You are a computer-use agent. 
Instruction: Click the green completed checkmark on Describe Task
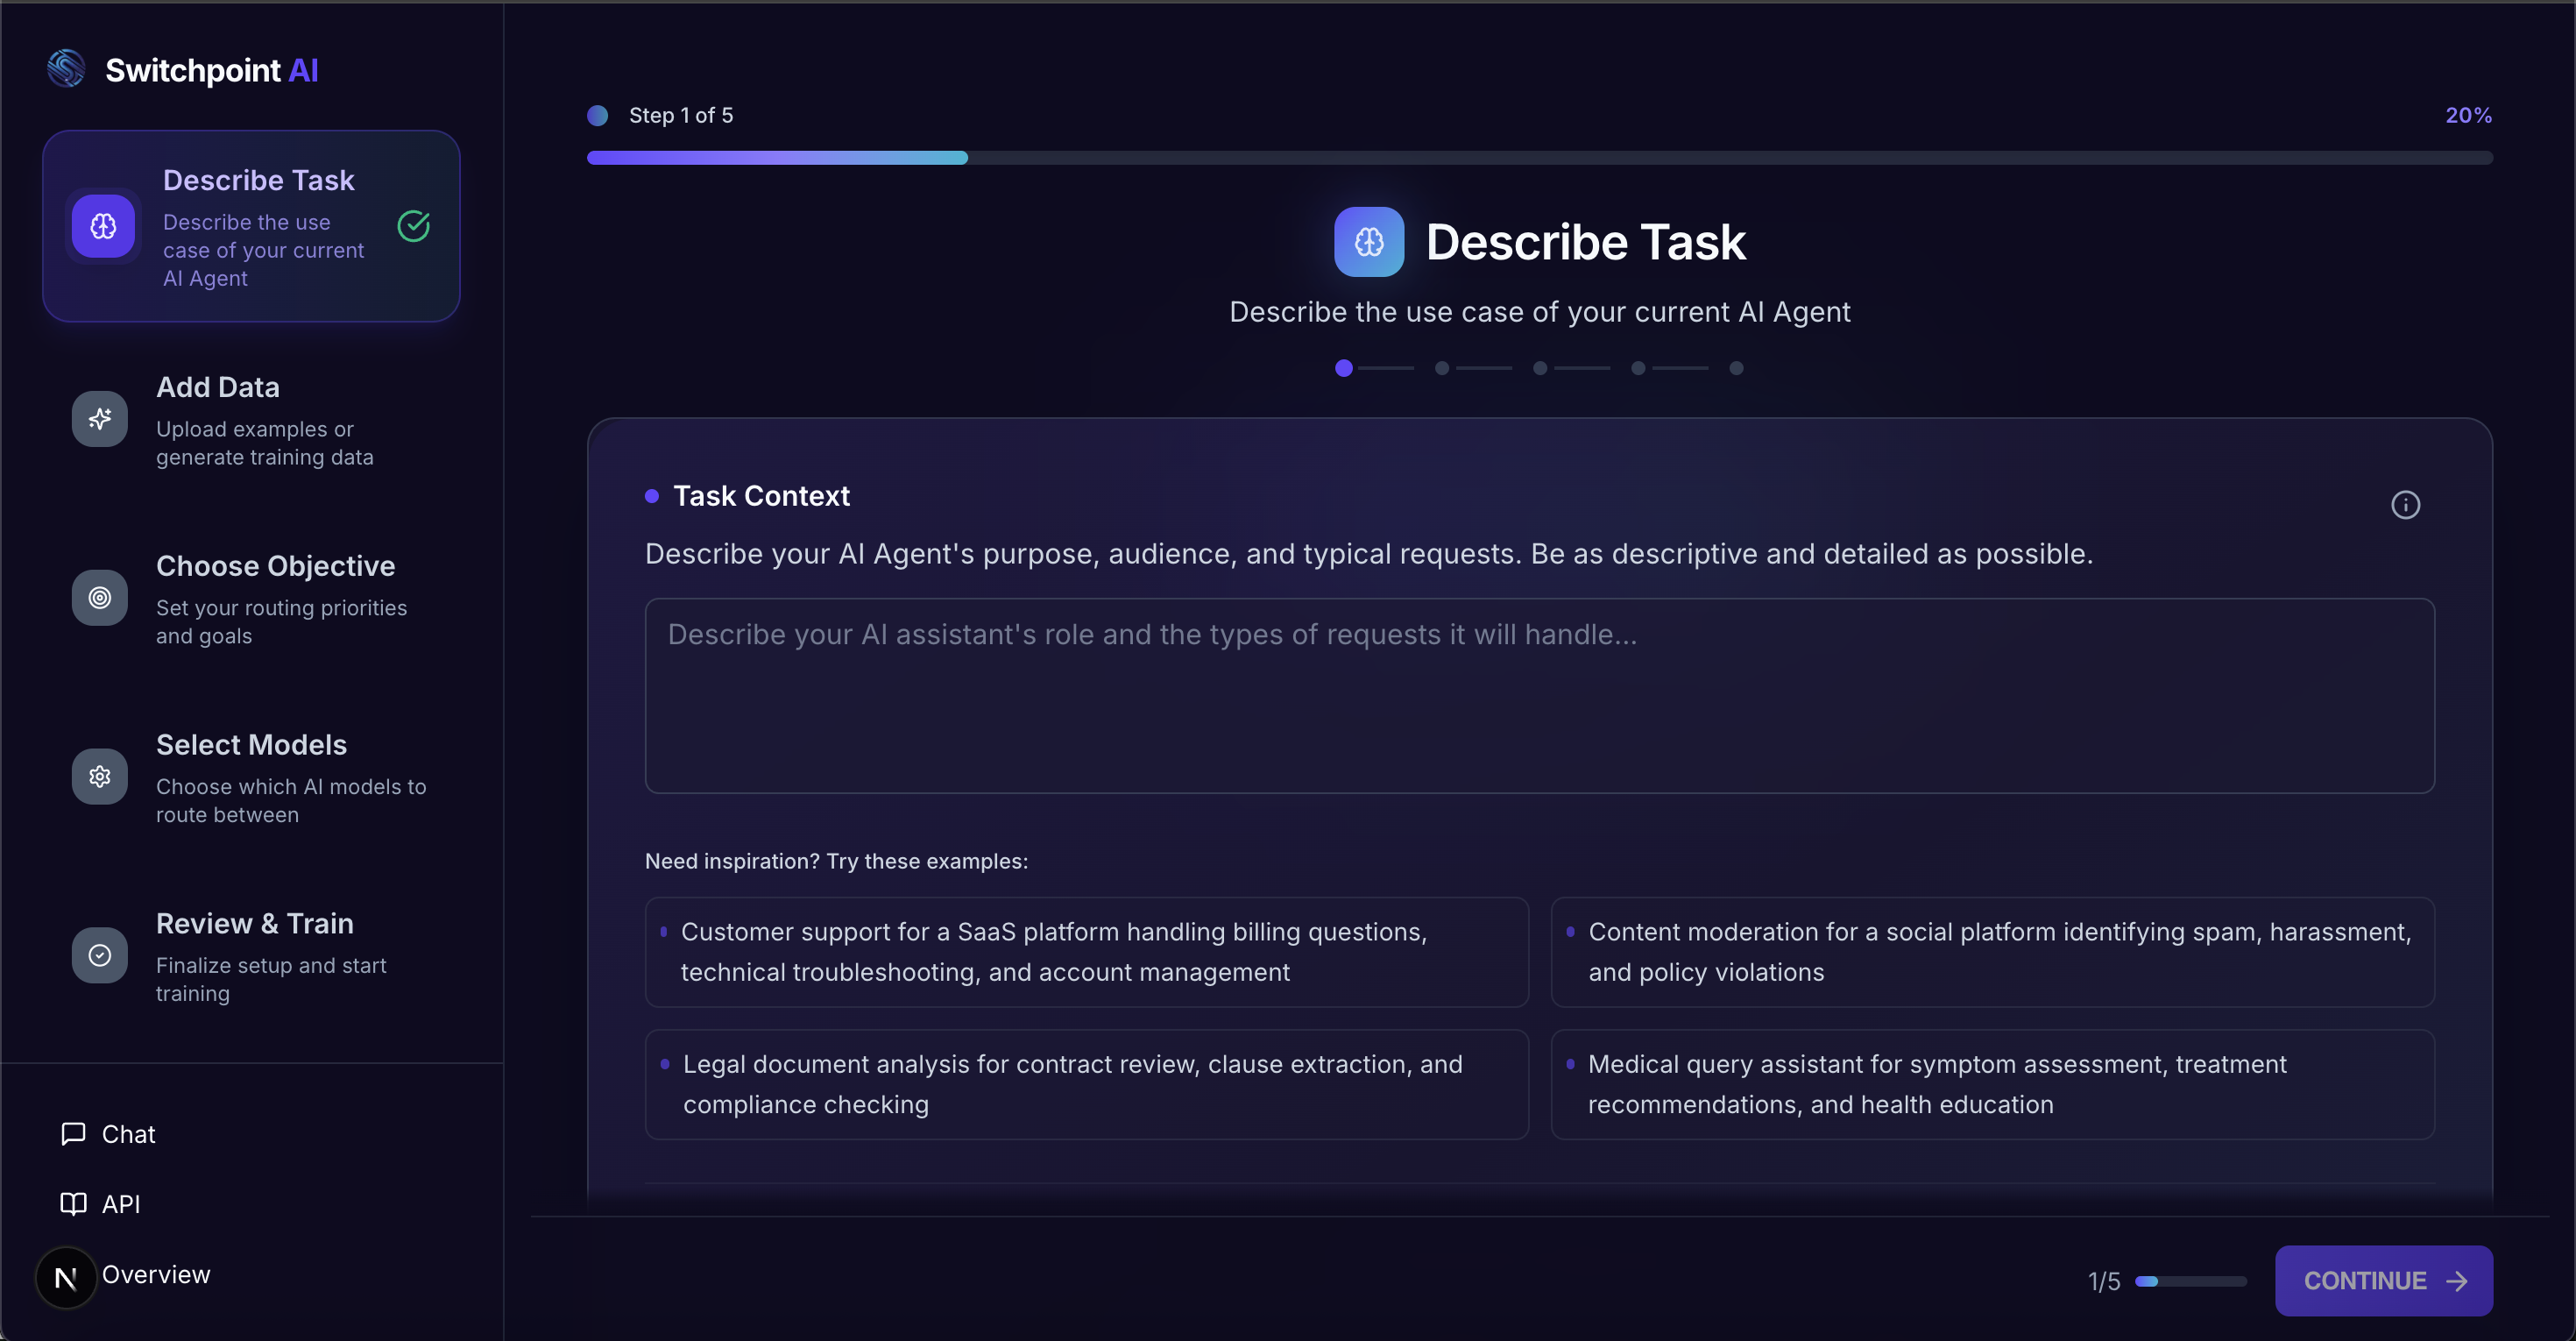[413, 227]
